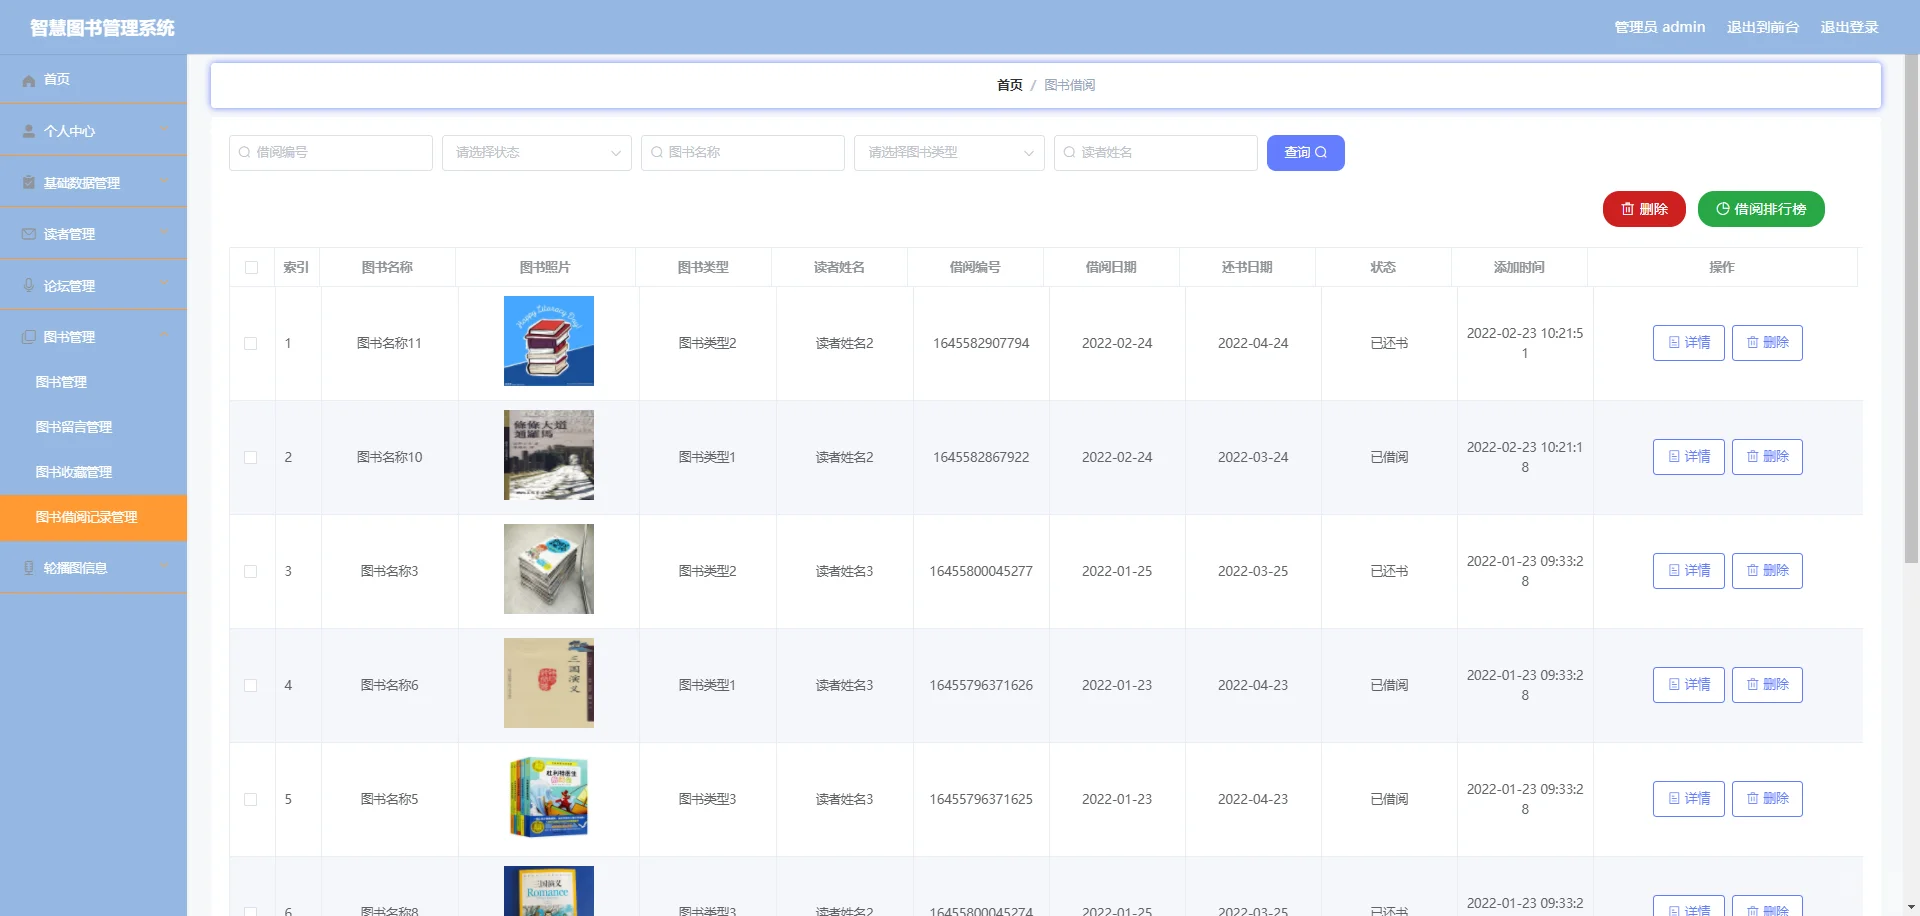
Task: Open the 请选择状态 status dropdown
Action: pos(536,153)
